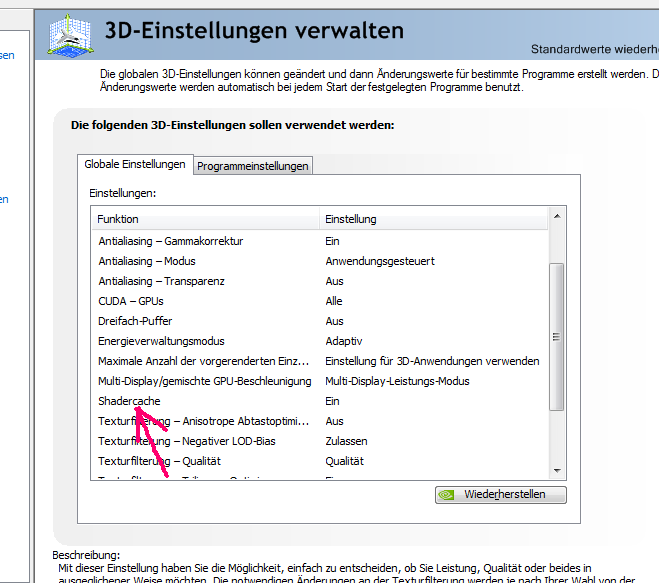Select the Shadercache row
Viewport: 659px width, 583px height.
point(320,401)
